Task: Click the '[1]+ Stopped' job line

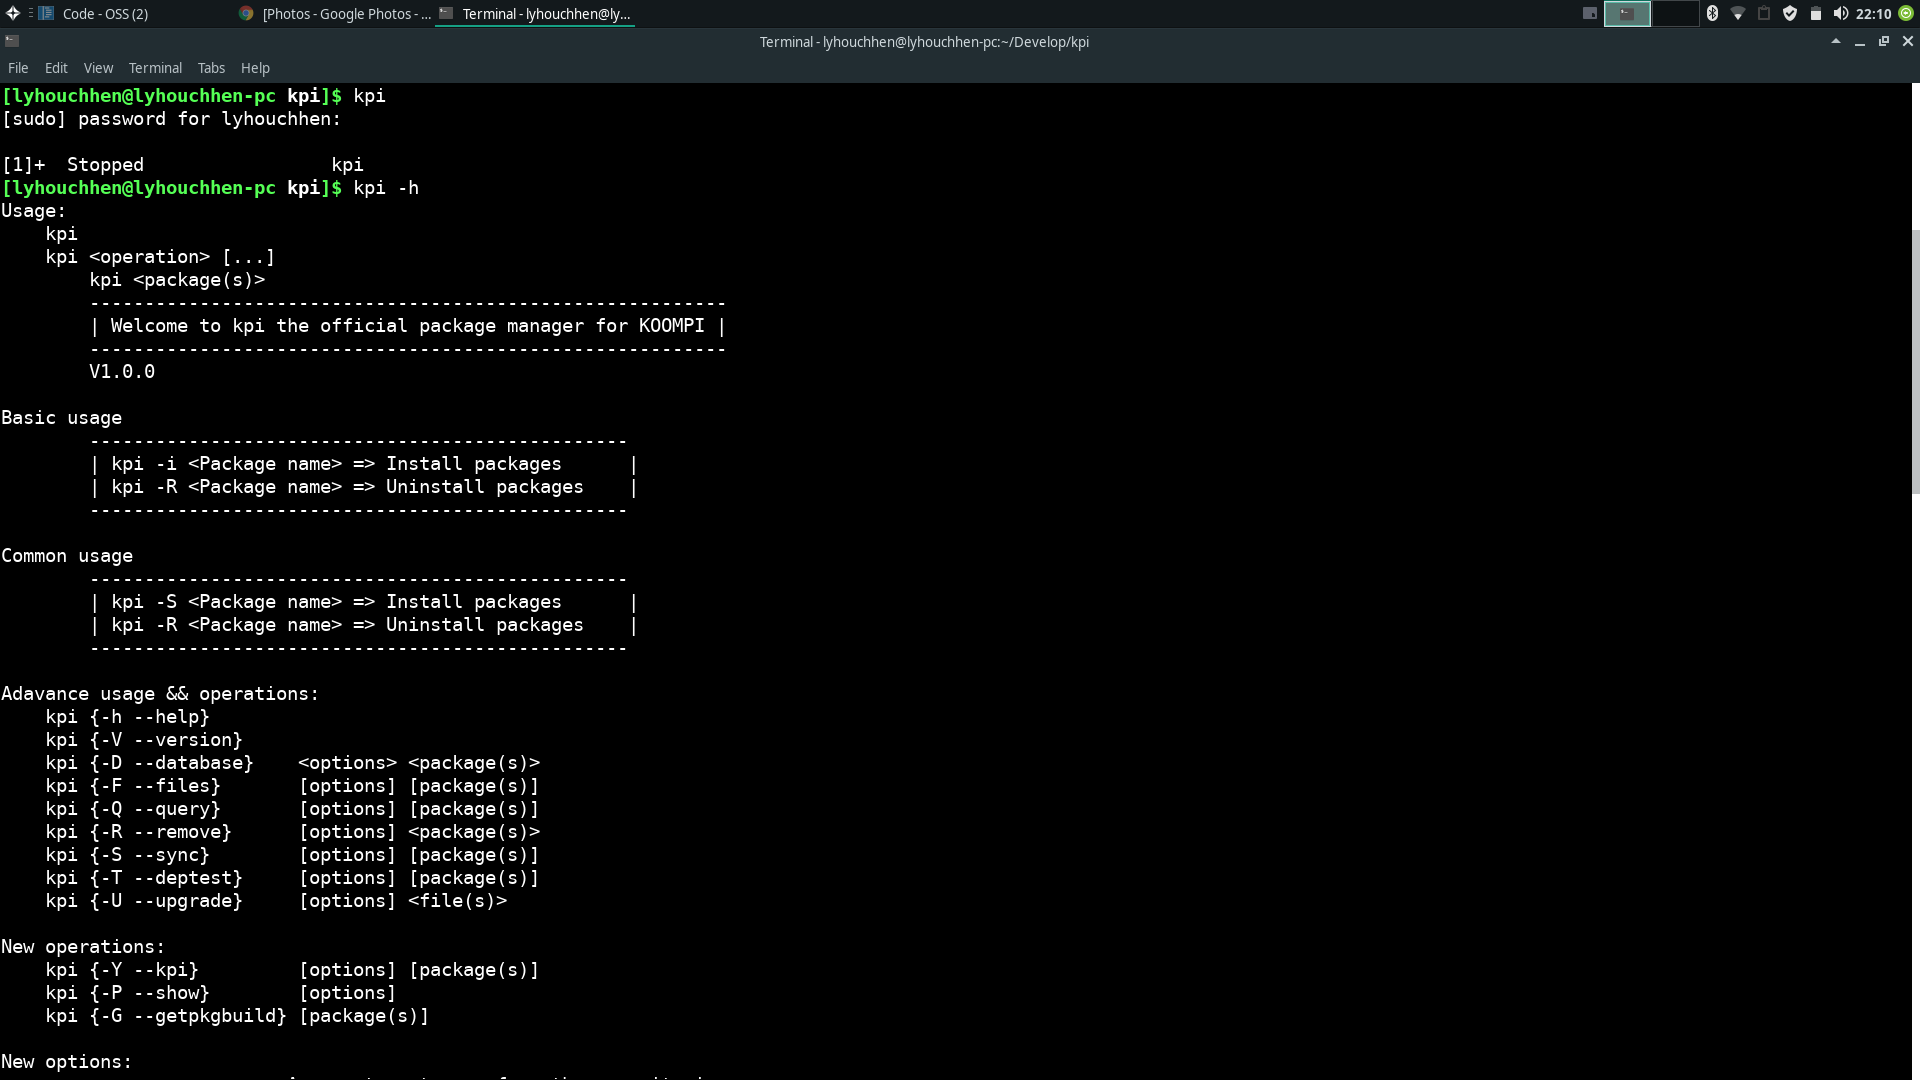Action: tap(182, 165)
